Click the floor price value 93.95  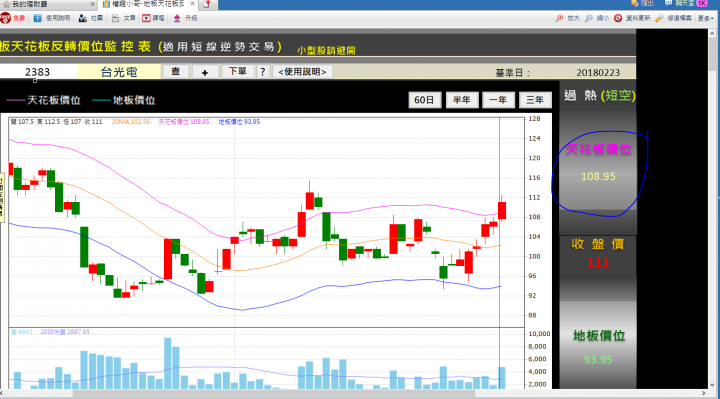click(x=598, y=360)
